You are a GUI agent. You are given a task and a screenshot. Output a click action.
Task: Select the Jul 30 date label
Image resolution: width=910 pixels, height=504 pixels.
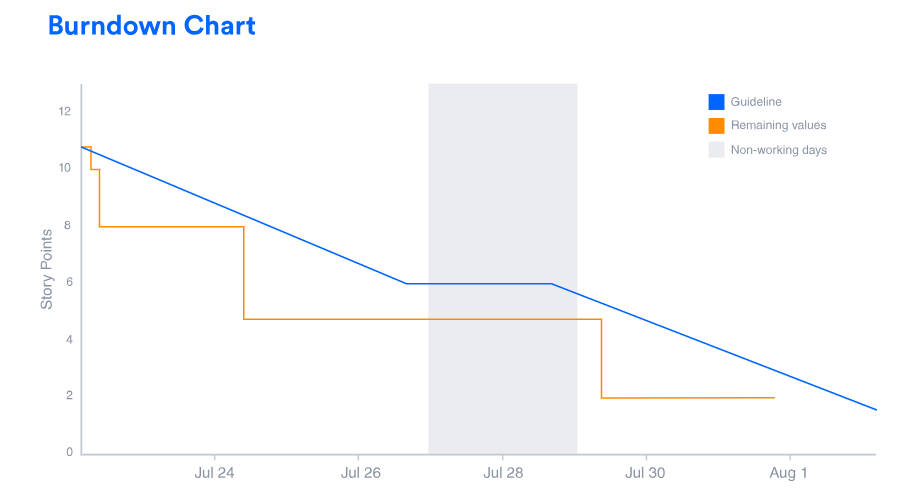click(x=645, y=472)
